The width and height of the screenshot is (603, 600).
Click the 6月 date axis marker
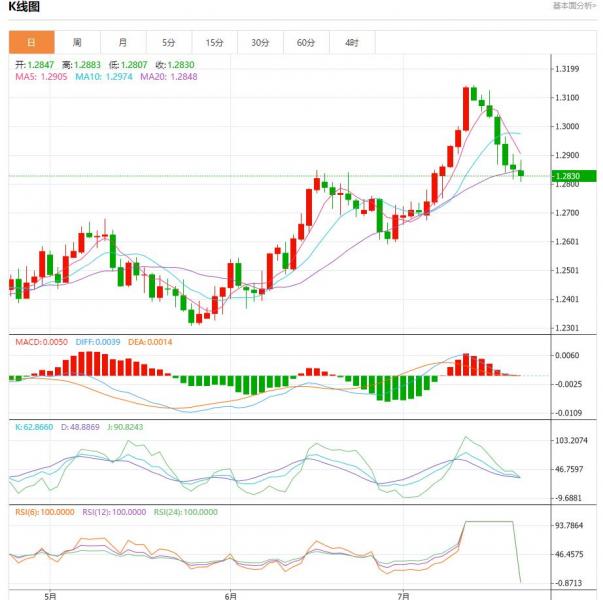tap(231, 596)
